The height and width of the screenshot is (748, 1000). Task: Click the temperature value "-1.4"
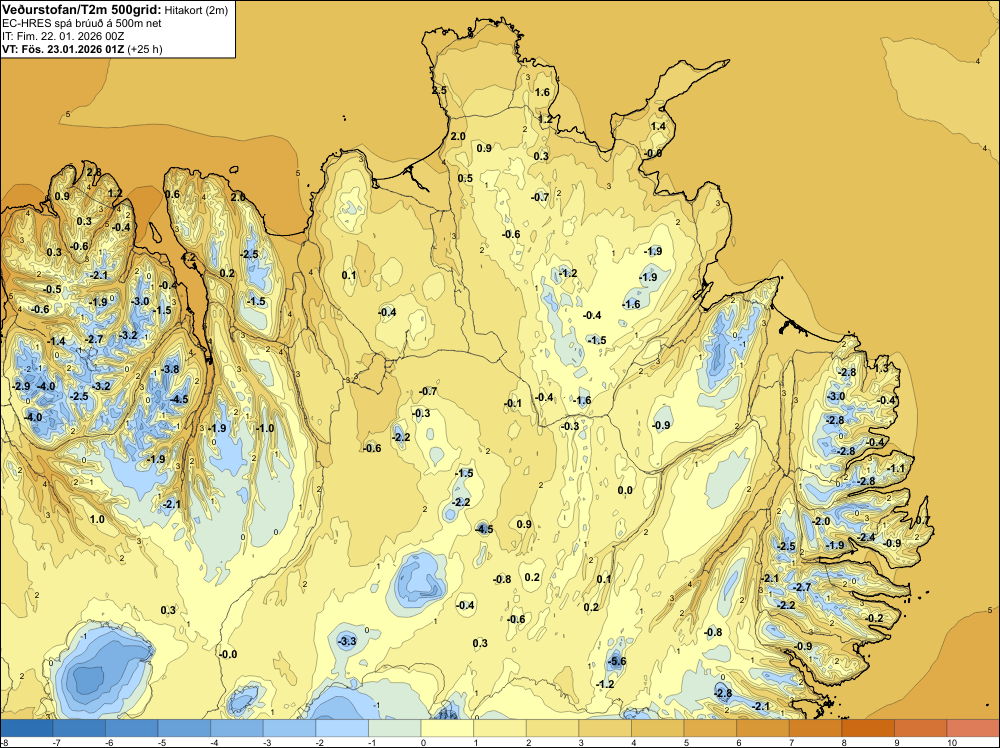click(56, 341)
